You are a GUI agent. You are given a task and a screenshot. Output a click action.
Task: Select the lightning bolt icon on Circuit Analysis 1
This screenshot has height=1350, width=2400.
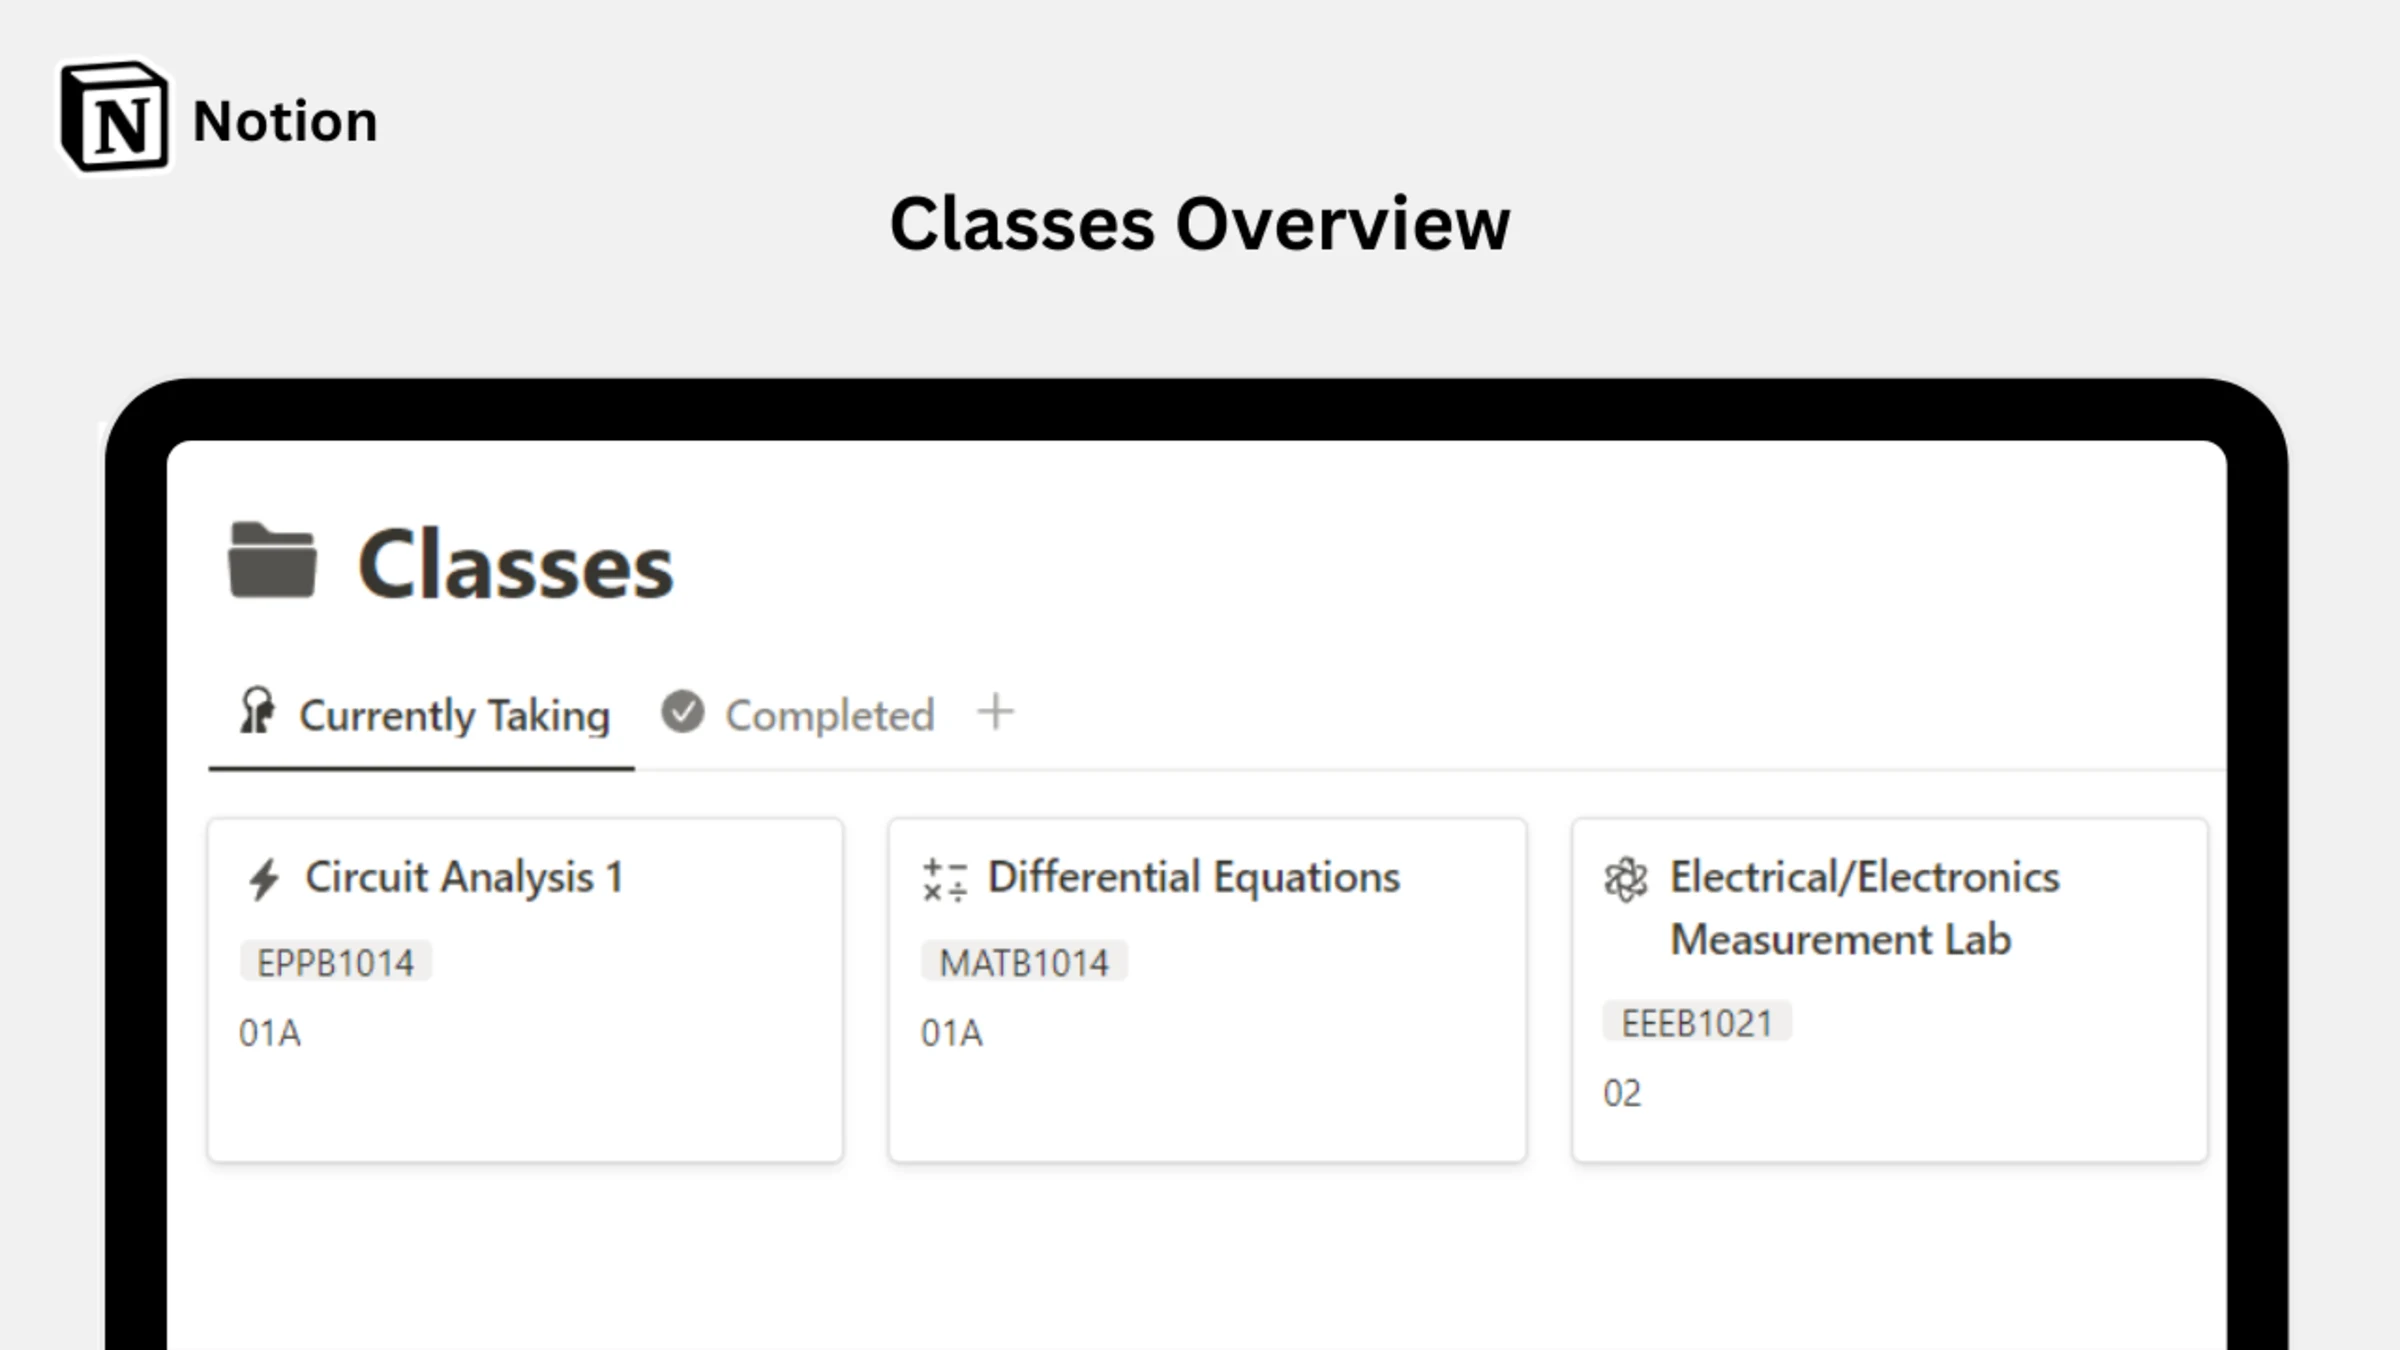(x=264, y=877)
